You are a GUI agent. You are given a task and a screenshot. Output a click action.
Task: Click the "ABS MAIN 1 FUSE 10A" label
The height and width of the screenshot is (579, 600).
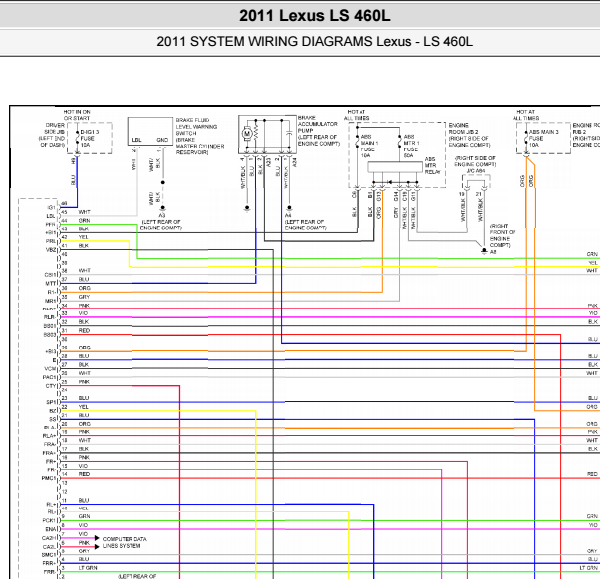[368, 146]
